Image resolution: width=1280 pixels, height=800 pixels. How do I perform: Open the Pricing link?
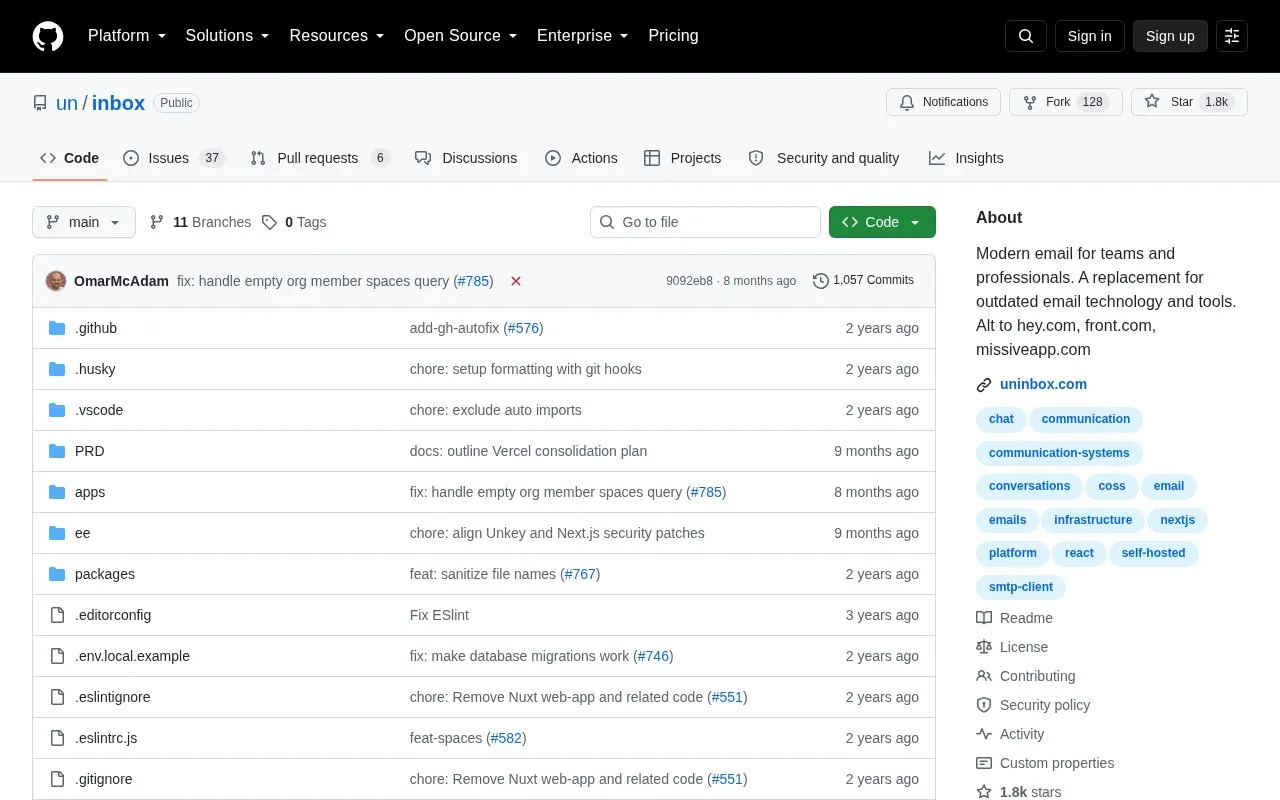point(673,36)
